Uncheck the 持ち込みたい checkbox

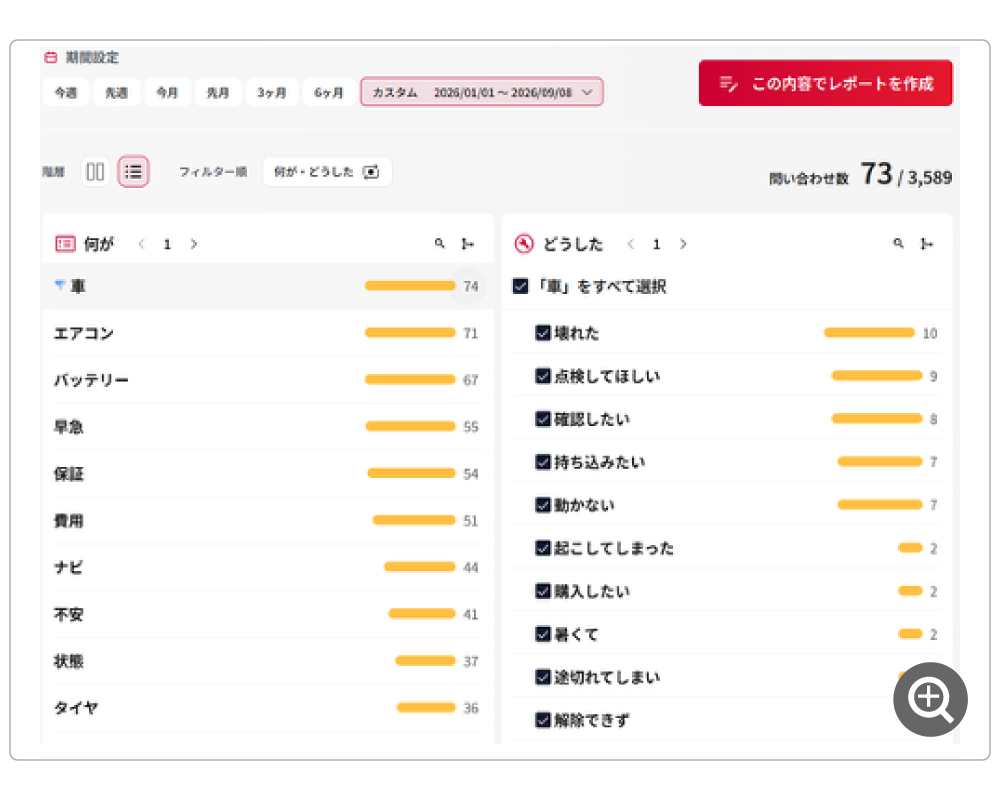click(543, 462)
